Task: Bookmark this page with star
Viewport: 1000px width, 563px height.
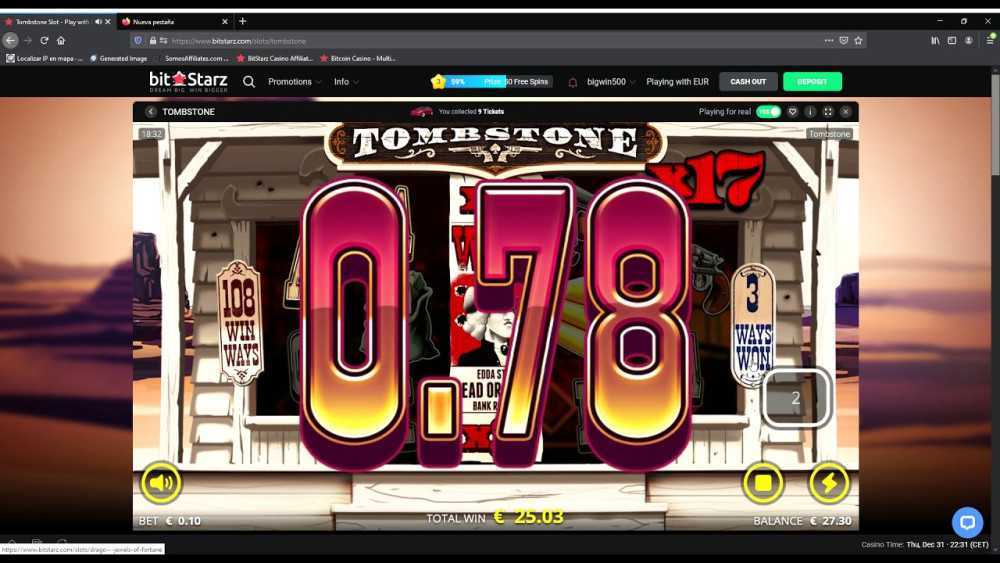Action: point(858,40)
